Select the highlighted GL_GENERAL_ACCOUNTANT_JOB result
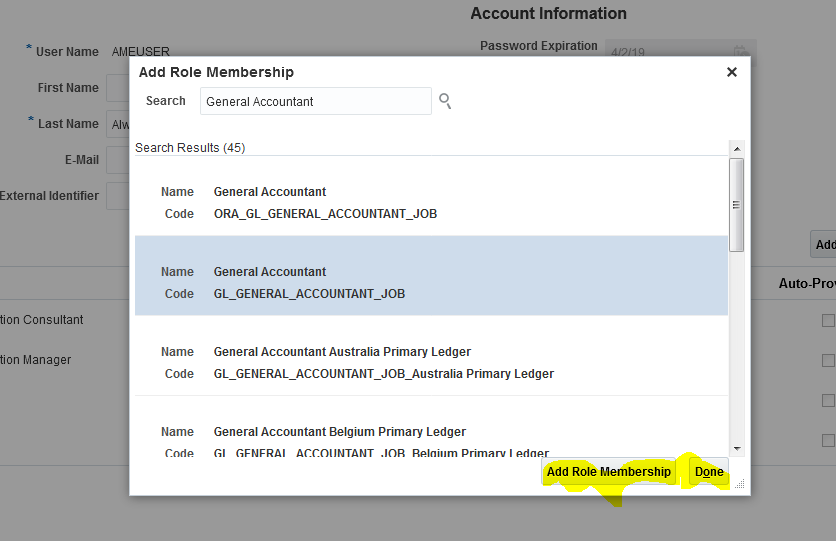This screenshot has height=541, width=836. (x=430, y=282)
